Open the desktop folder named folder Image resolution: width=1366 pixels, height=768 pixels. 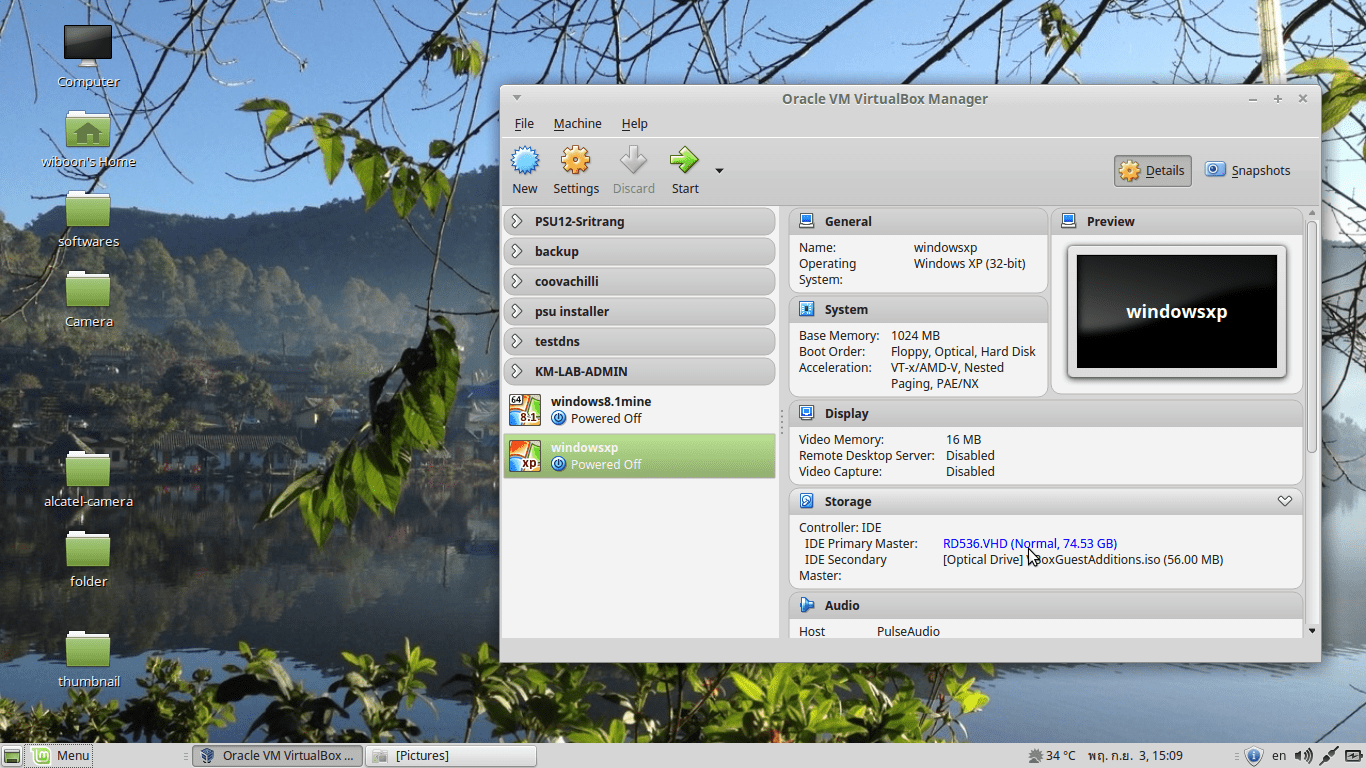(x=88, y=549)
